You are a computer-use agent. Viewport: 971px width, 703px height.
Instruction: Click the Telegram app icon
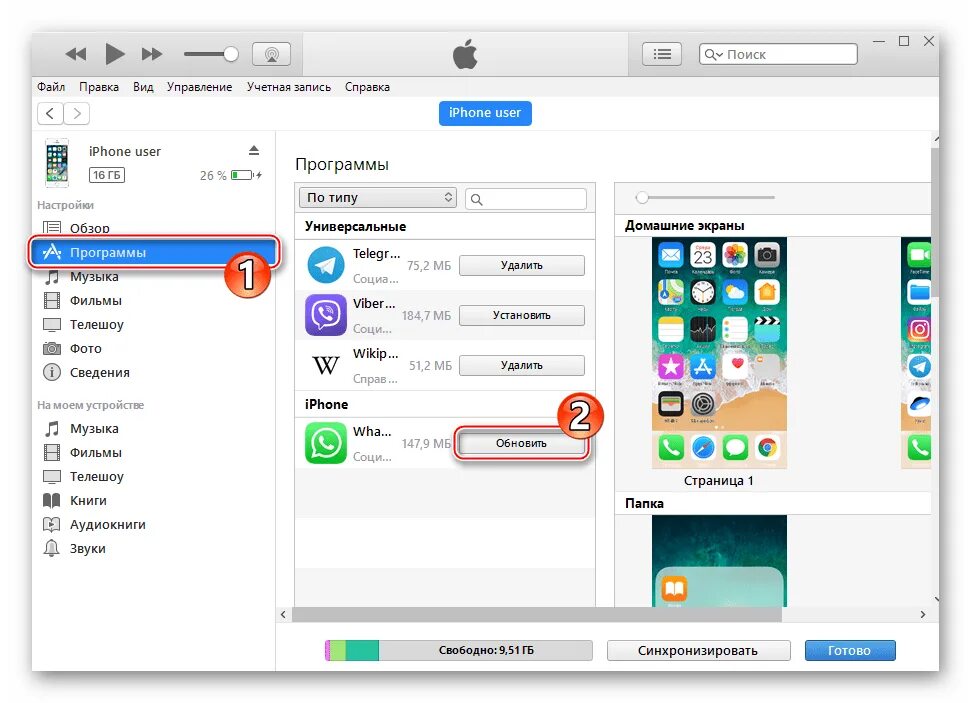click(326, 265)
